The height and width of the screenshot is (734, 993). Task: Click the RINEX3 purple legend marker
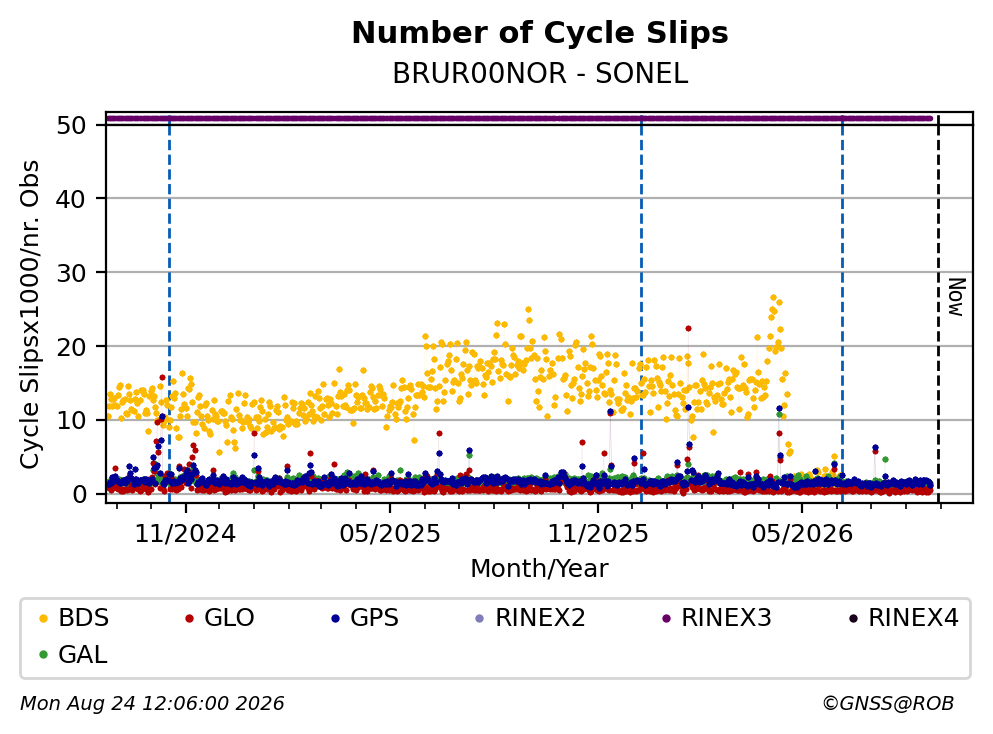click(666, 618)
